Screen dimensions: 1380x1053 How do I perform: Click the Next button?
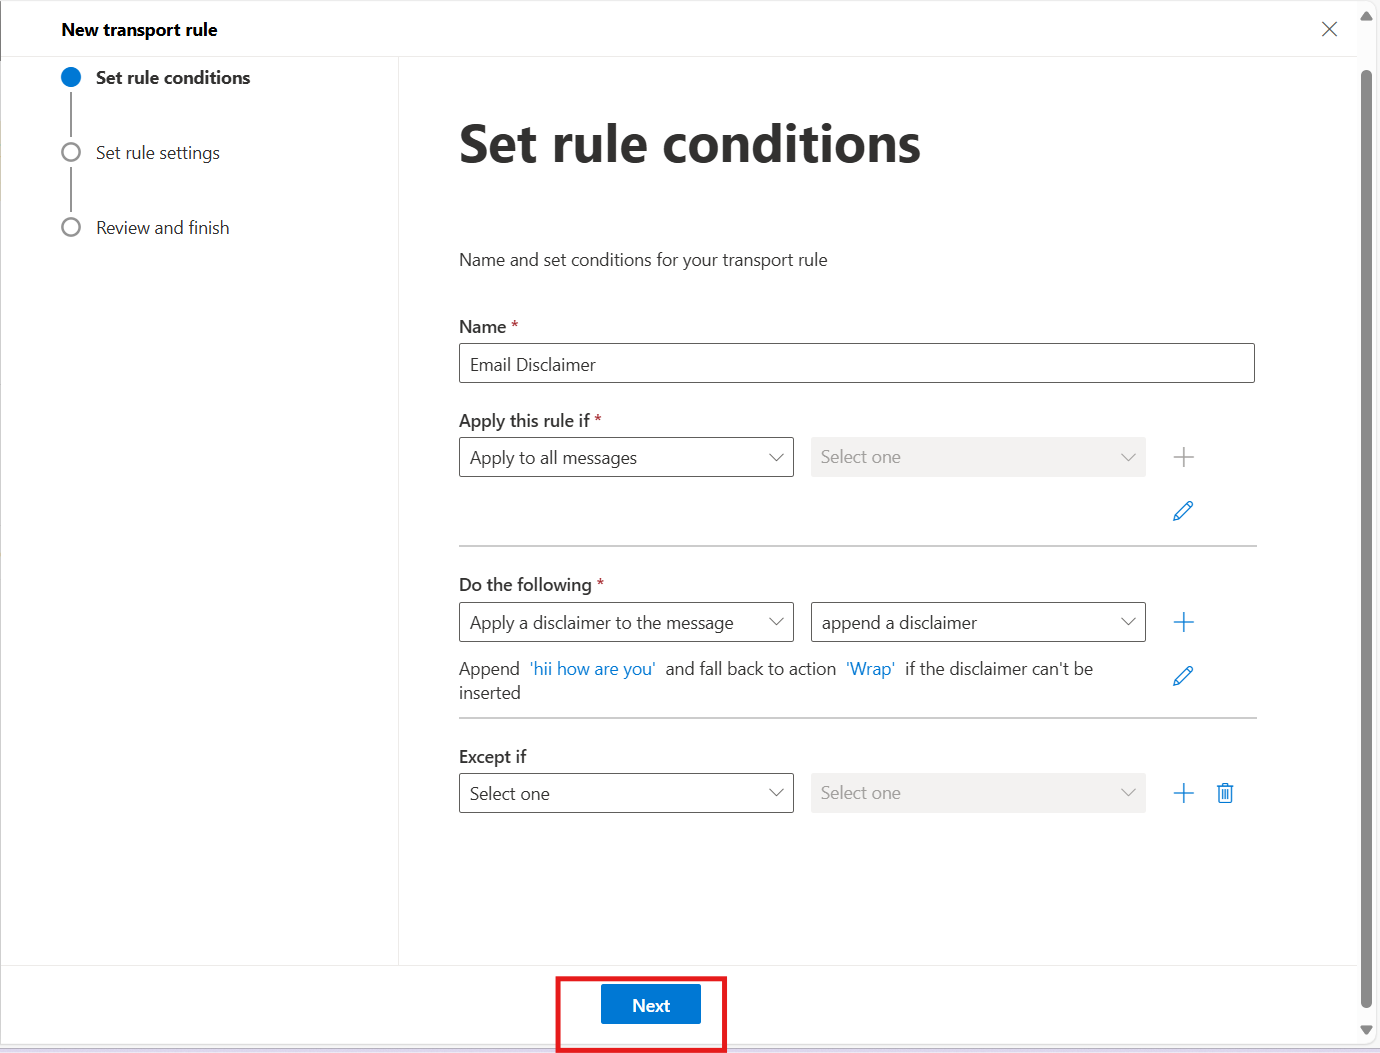[650, 1005]
